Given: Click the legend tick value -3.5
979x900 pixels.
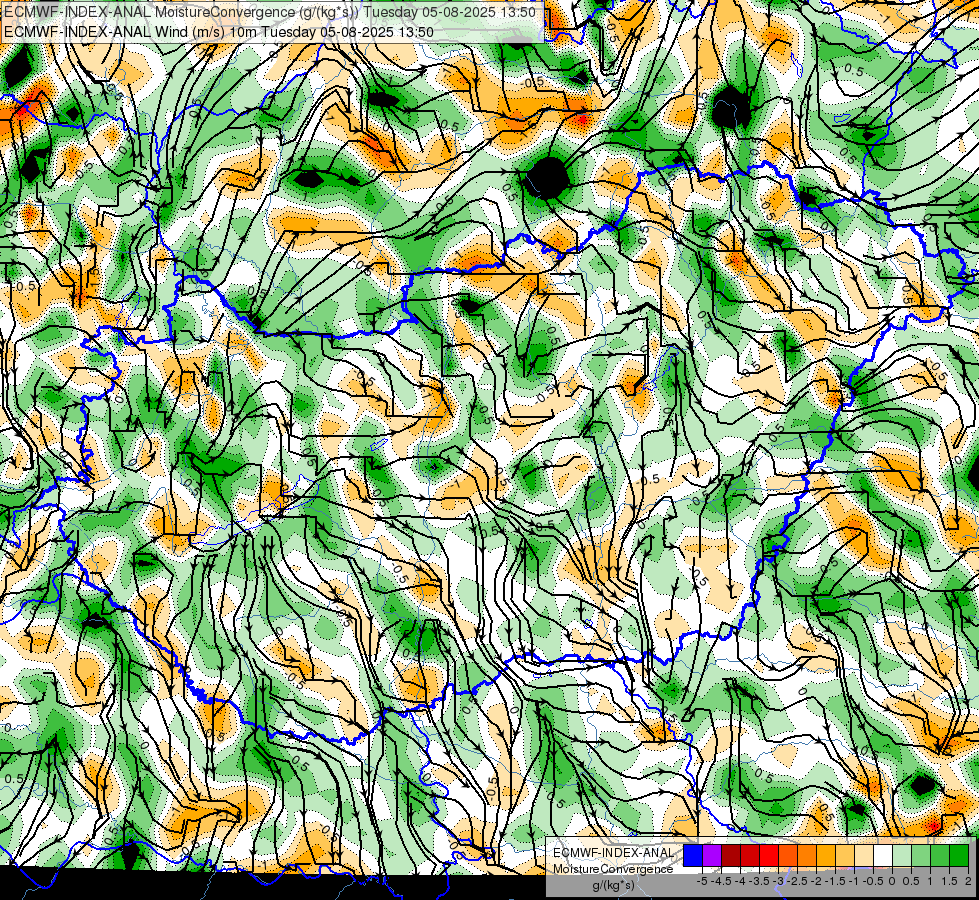Looking at the screenshot, I should pos(760,881).
